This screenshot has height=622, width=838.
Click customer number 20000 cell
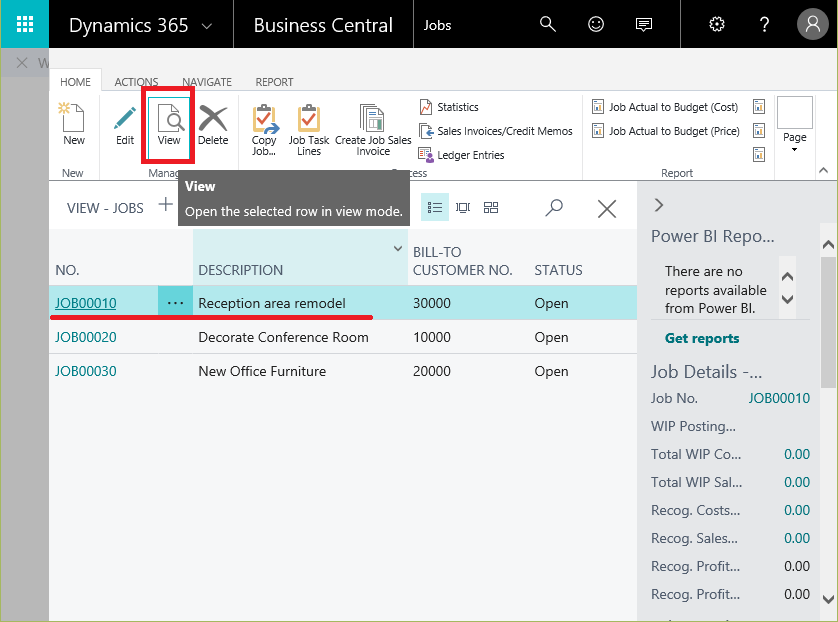[431, 371]
